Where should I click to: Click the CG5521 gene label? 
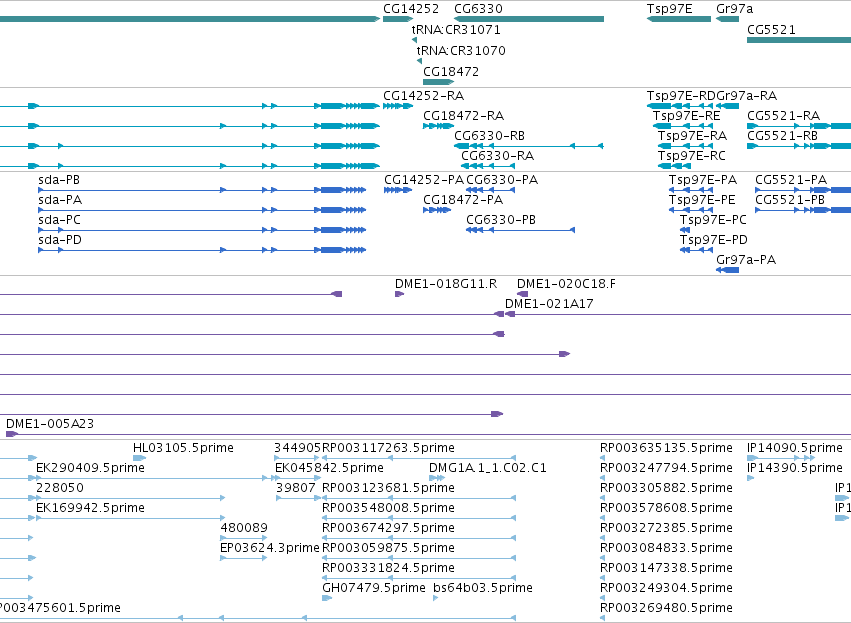coord(771,30)
